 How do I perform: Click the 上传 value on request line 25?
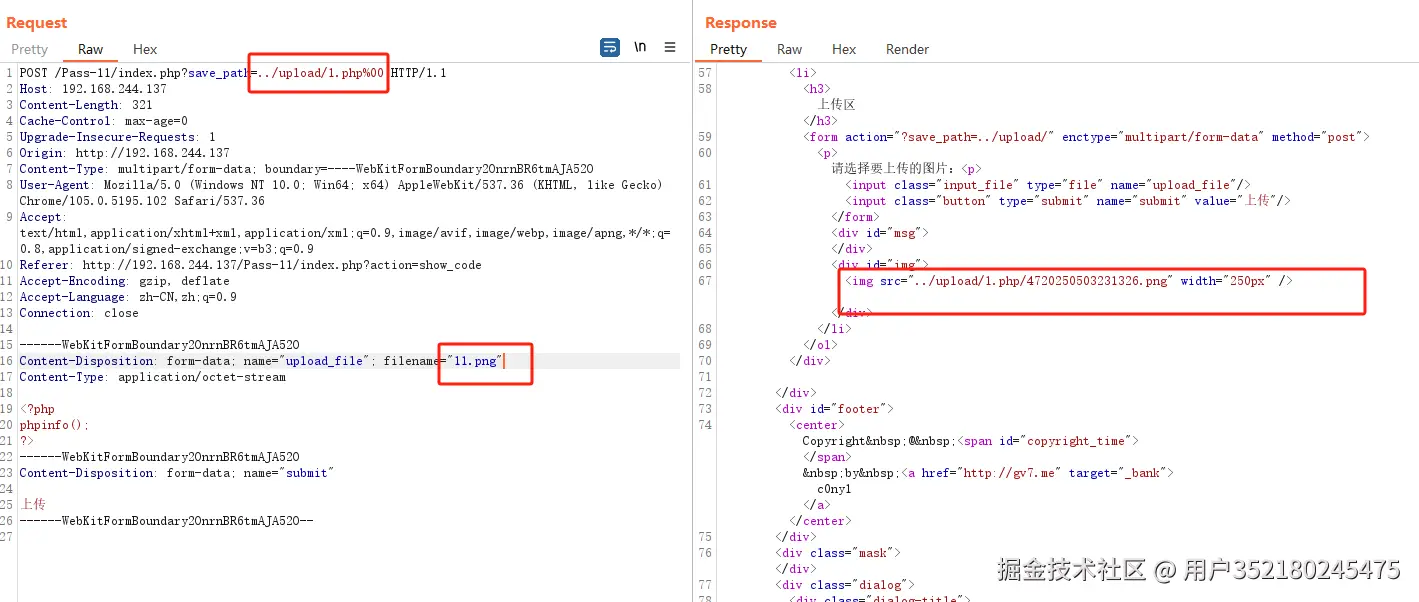pyautogui.click(x=33, y=505)
